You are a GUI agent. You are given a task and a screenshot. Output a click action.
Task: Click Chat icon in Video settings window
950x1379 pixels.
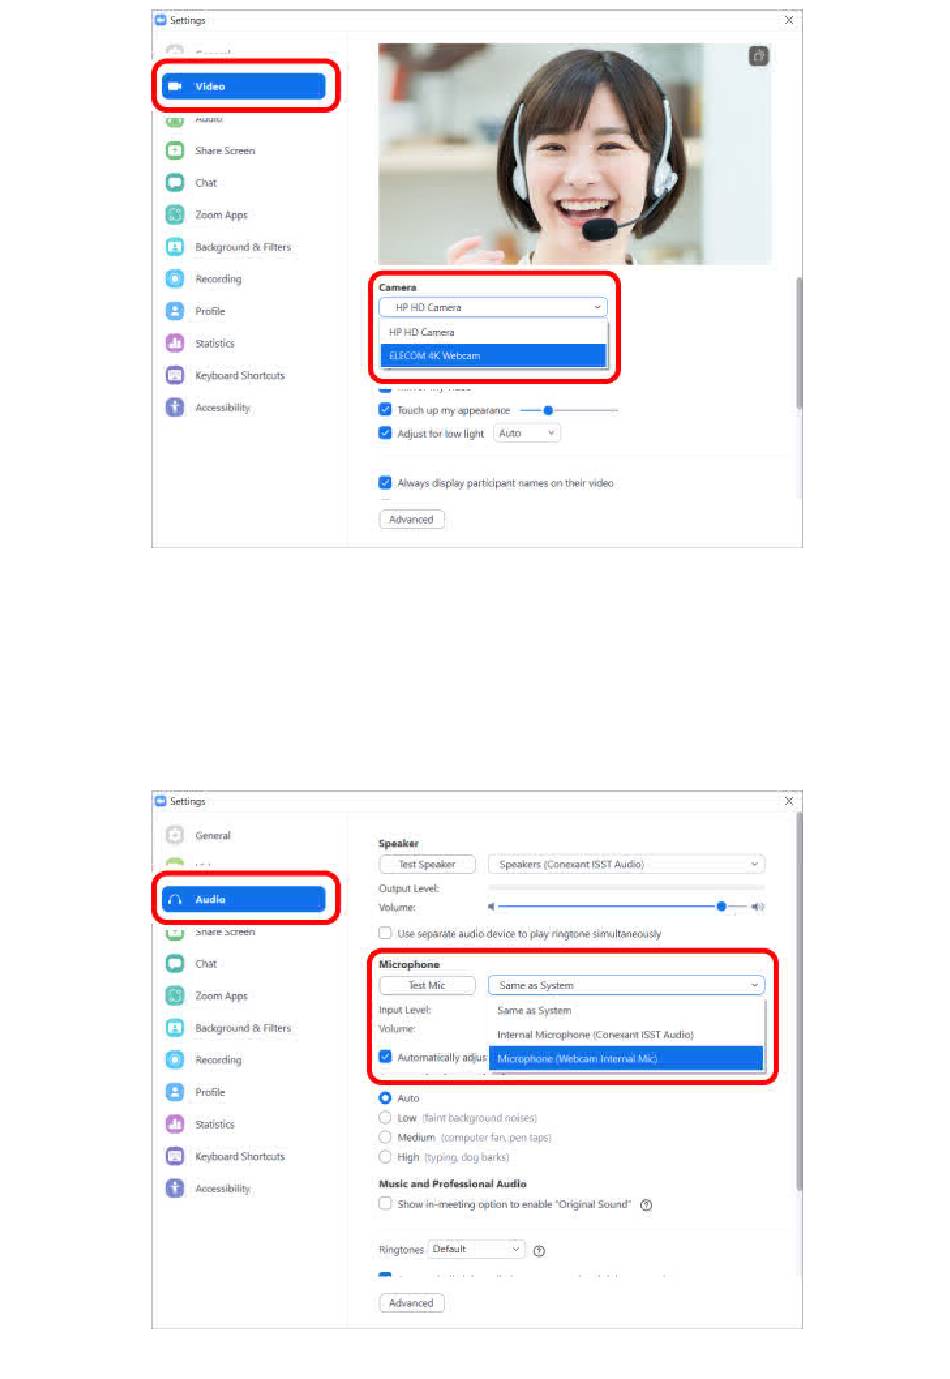175,183
